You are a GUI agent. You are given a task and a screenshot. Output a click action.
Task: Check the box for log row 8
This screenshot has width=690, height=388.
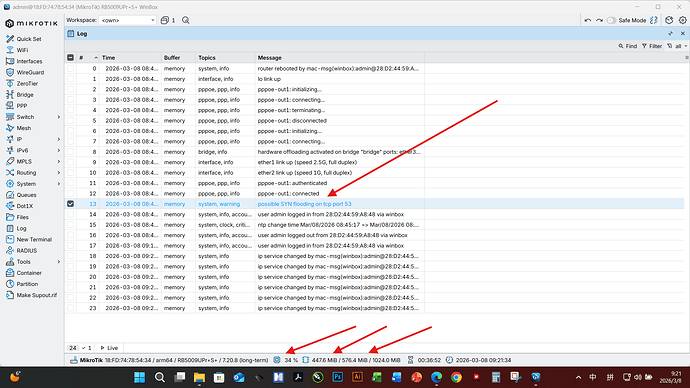coord(70,152)
